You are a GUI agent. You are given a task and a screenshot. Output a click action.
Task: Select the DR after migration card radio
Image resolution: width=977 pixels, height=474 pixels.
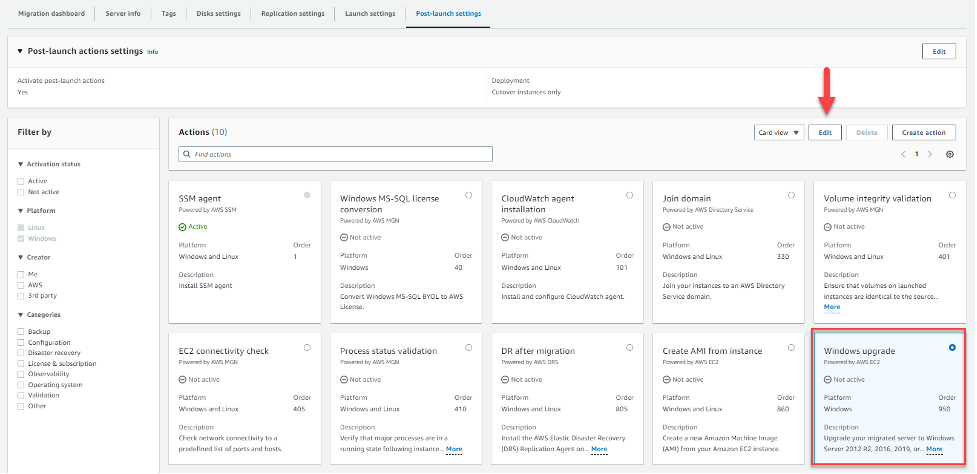[x=629, y=348]
